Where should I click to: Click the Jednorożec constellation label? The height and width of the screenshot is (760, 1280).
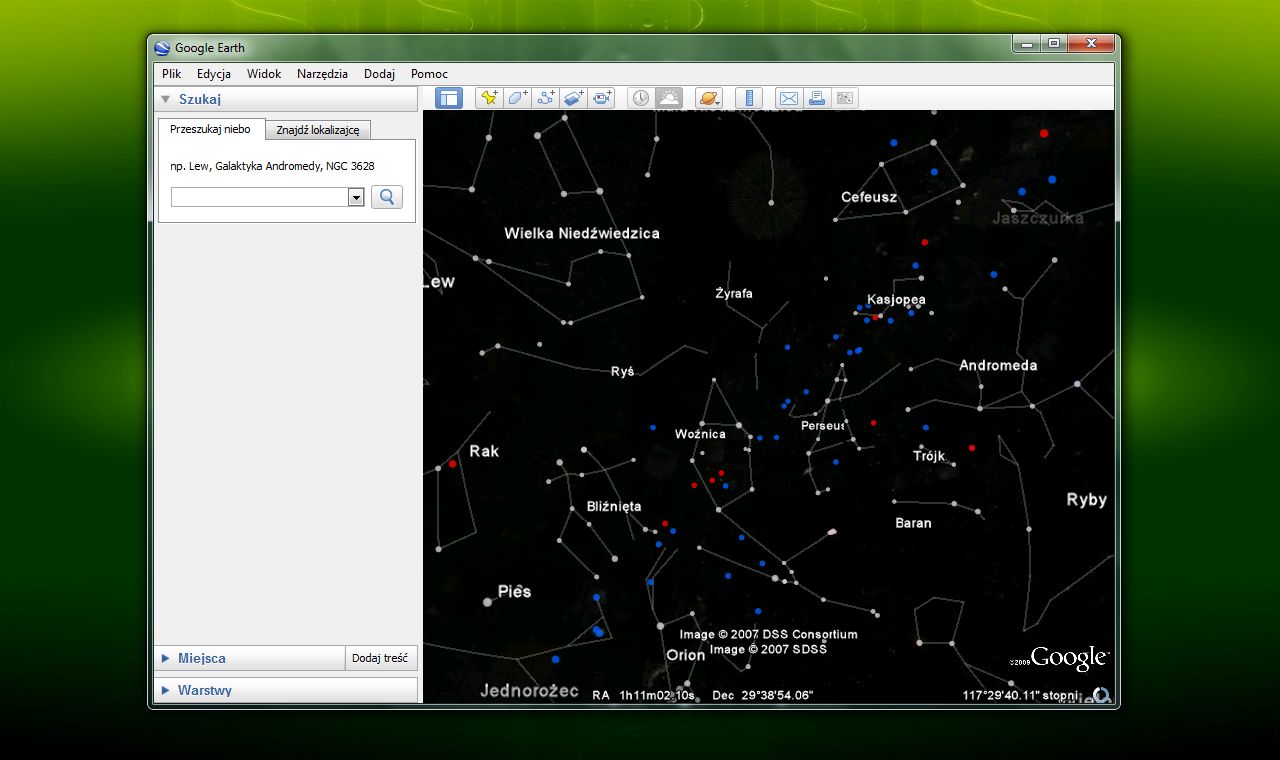pyautogui.click(x=529, y=690)
